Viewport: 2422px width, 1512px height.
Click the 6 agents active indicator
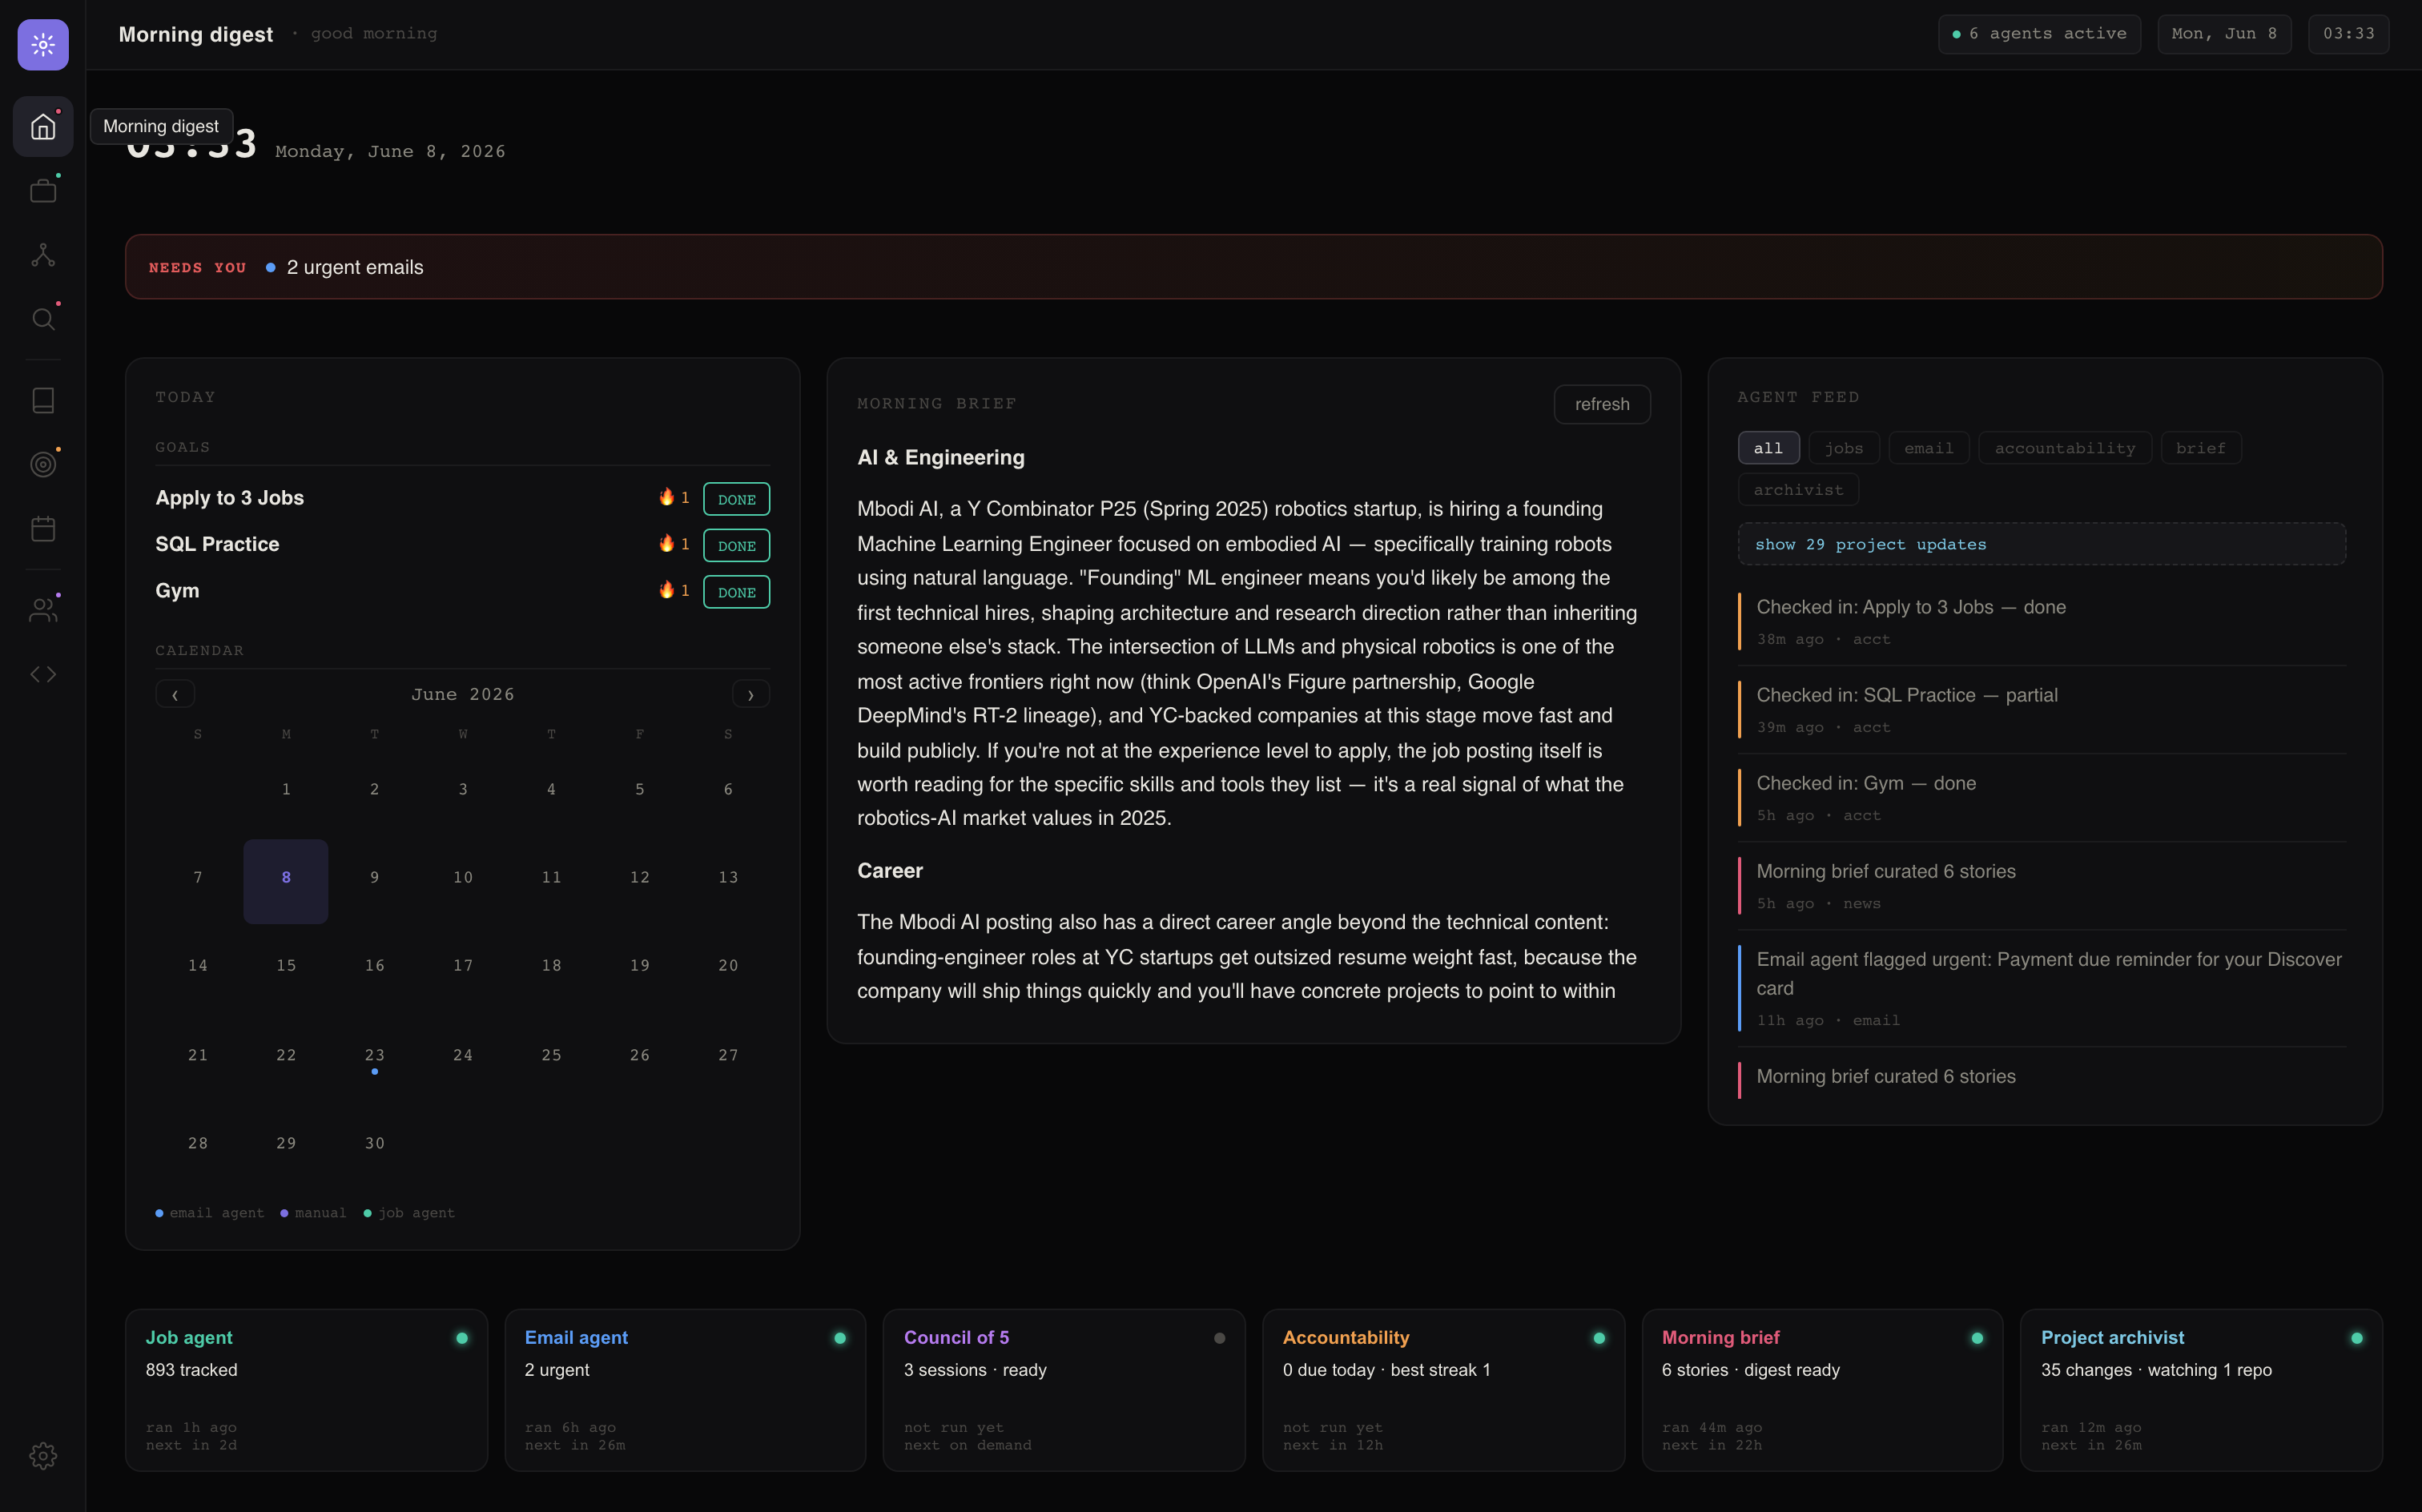[x=2038, y=33]
